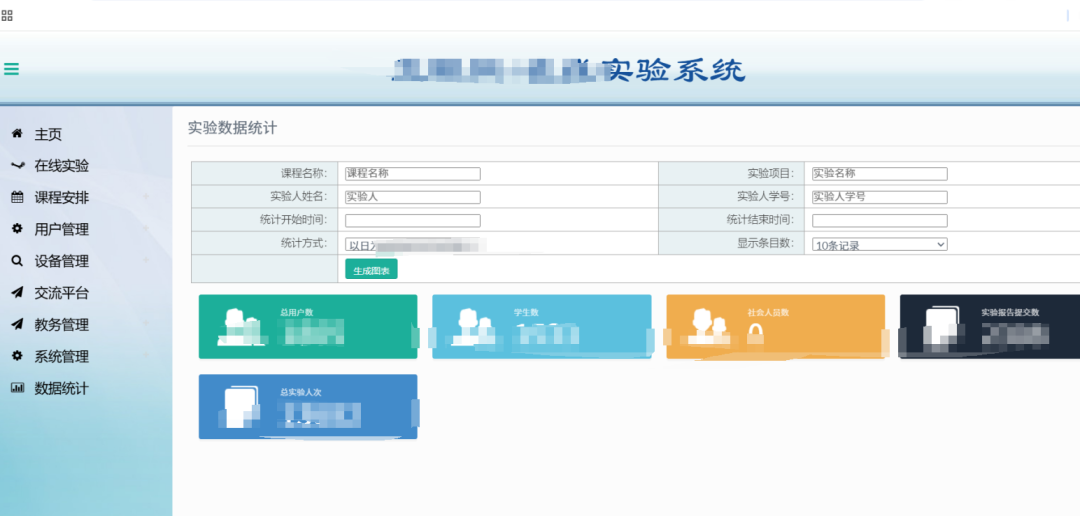Click the 生成图表 button
1080x516 pixels.
tap(371, 270)
